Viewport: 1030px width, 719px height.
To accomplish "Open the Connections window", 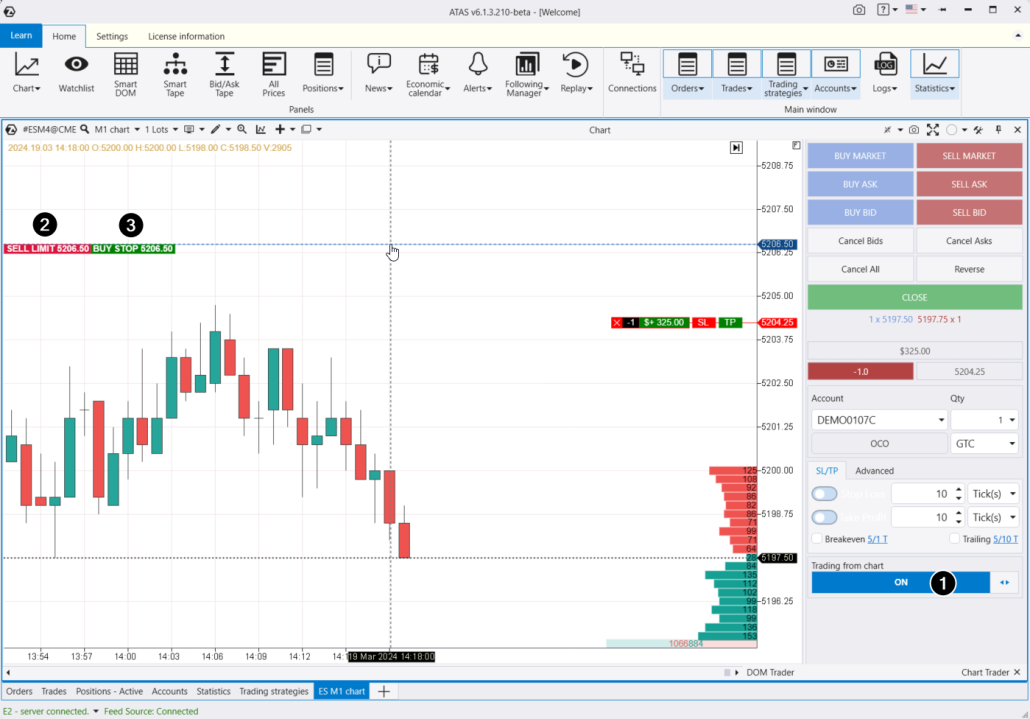I will (x=631, y=68).
